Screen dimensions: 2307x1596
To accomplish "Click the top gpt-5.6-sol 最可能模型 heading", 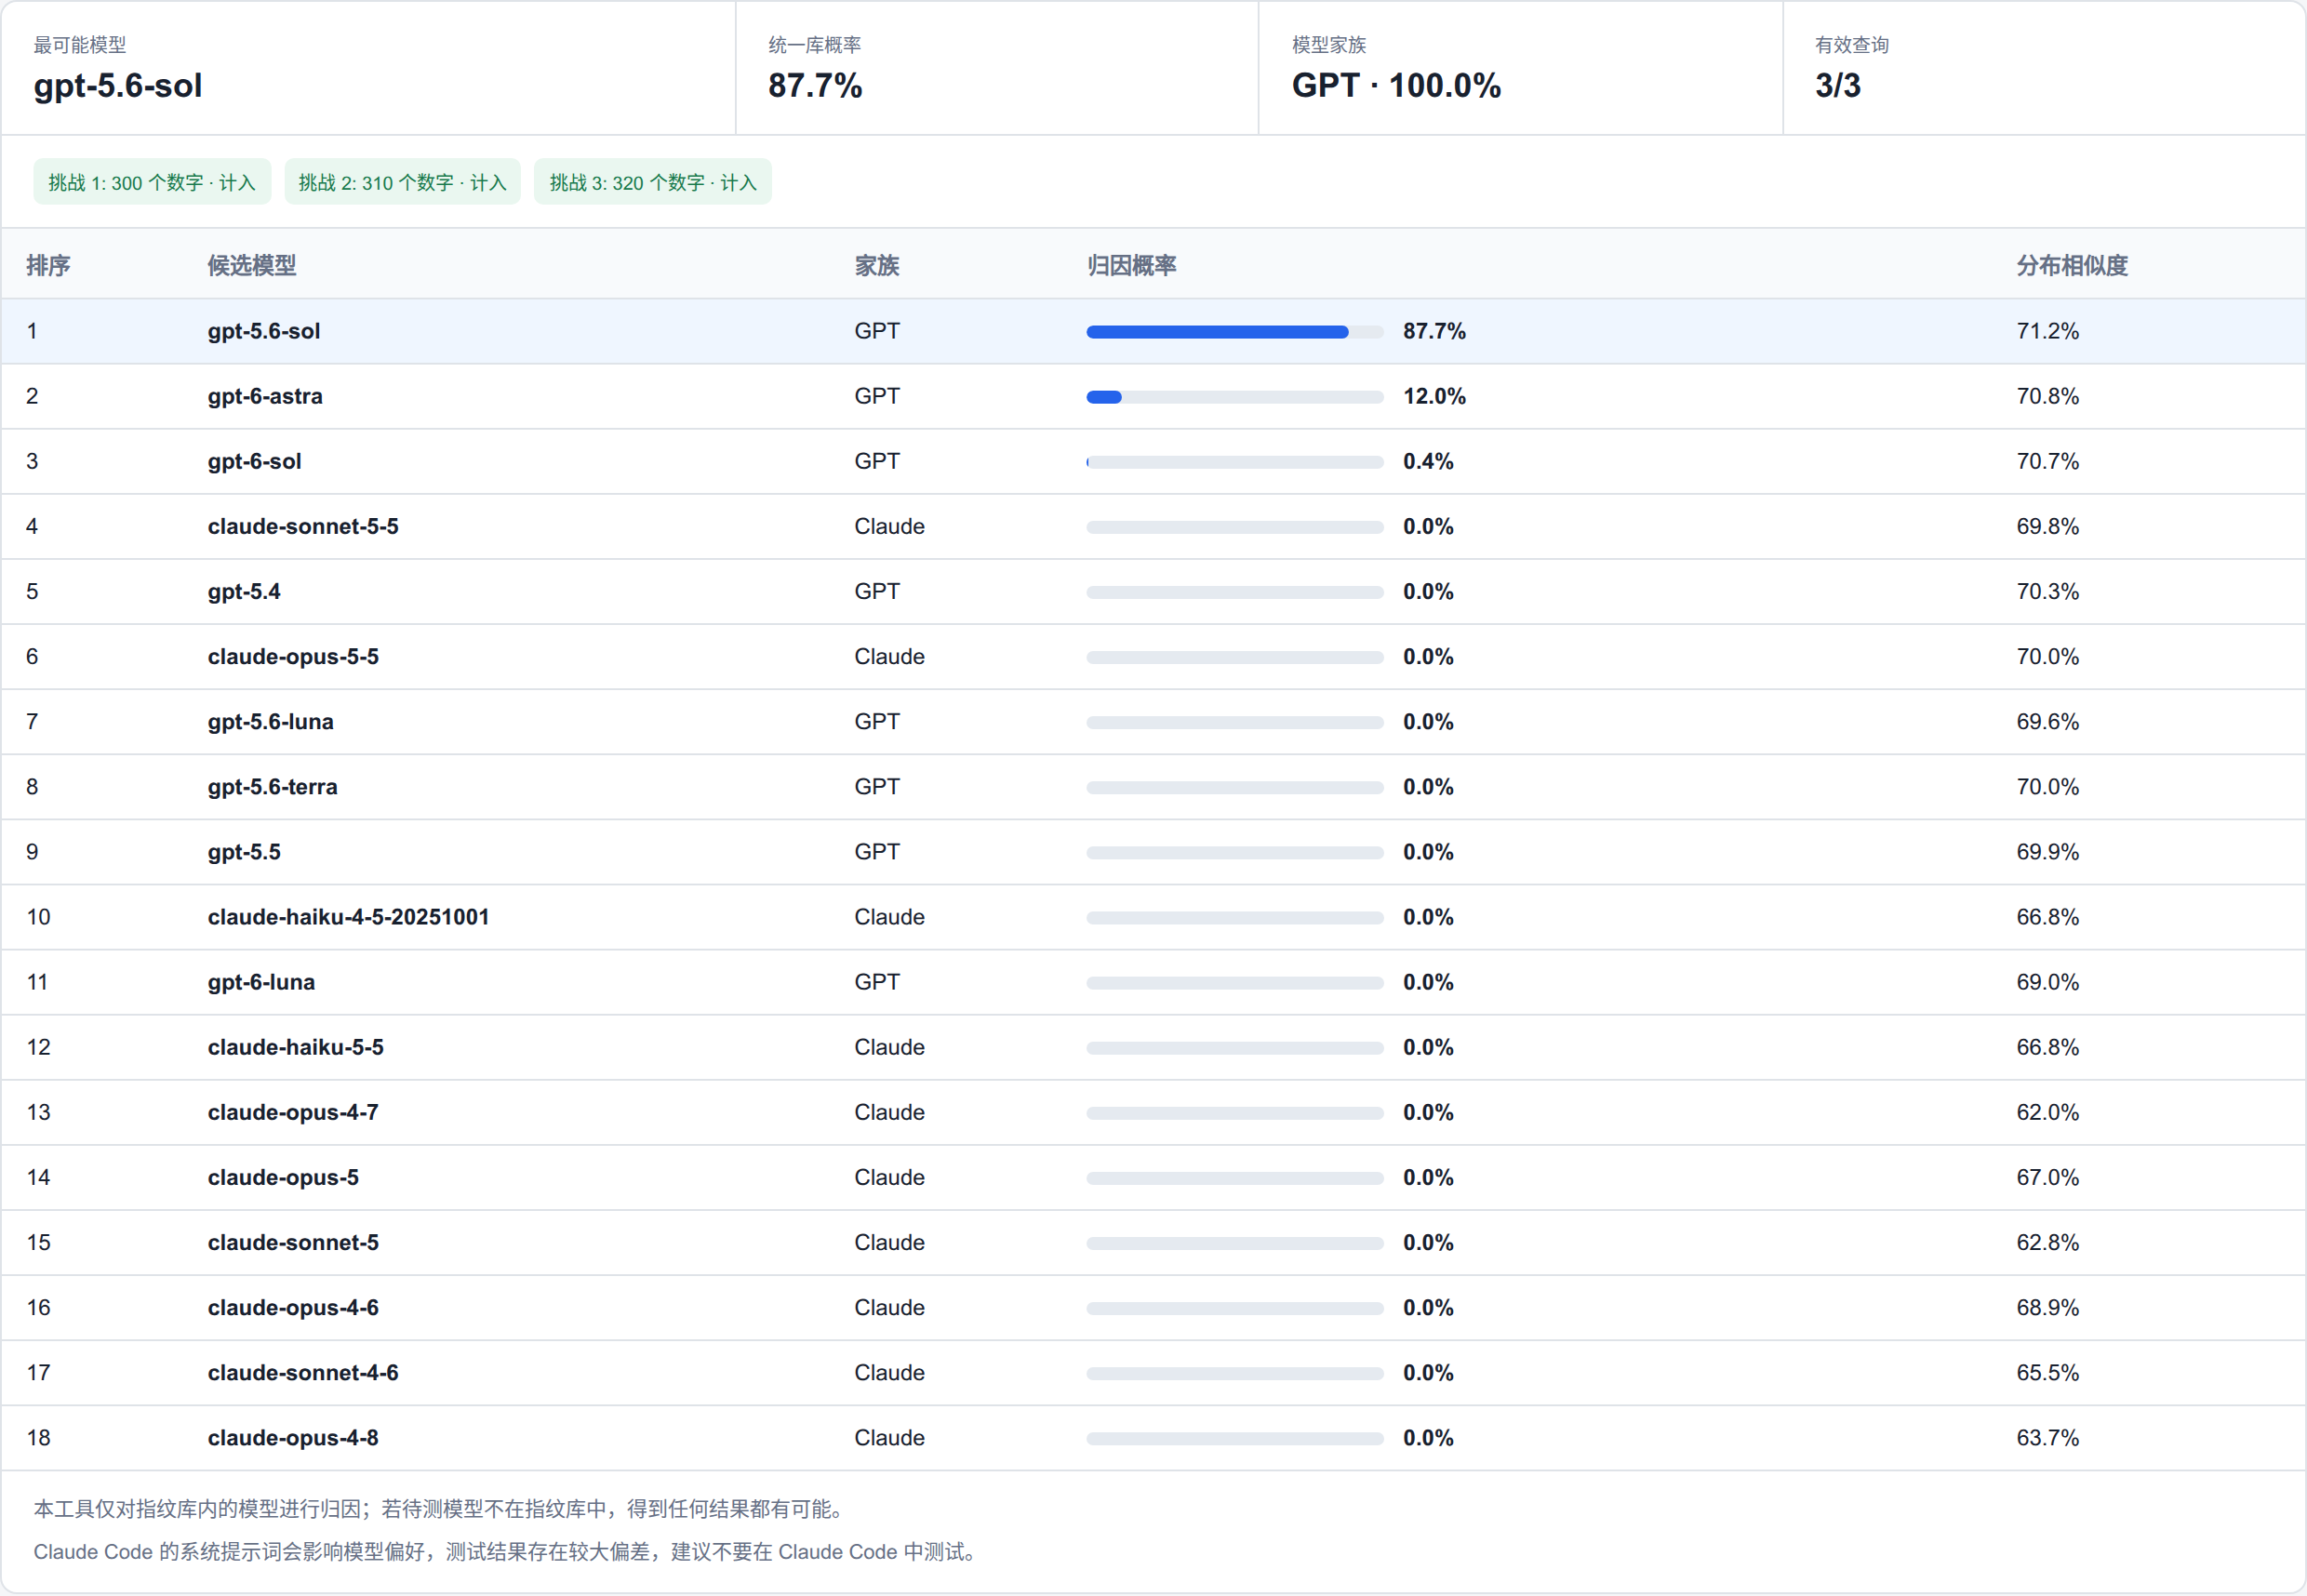I will click(118, 85).
